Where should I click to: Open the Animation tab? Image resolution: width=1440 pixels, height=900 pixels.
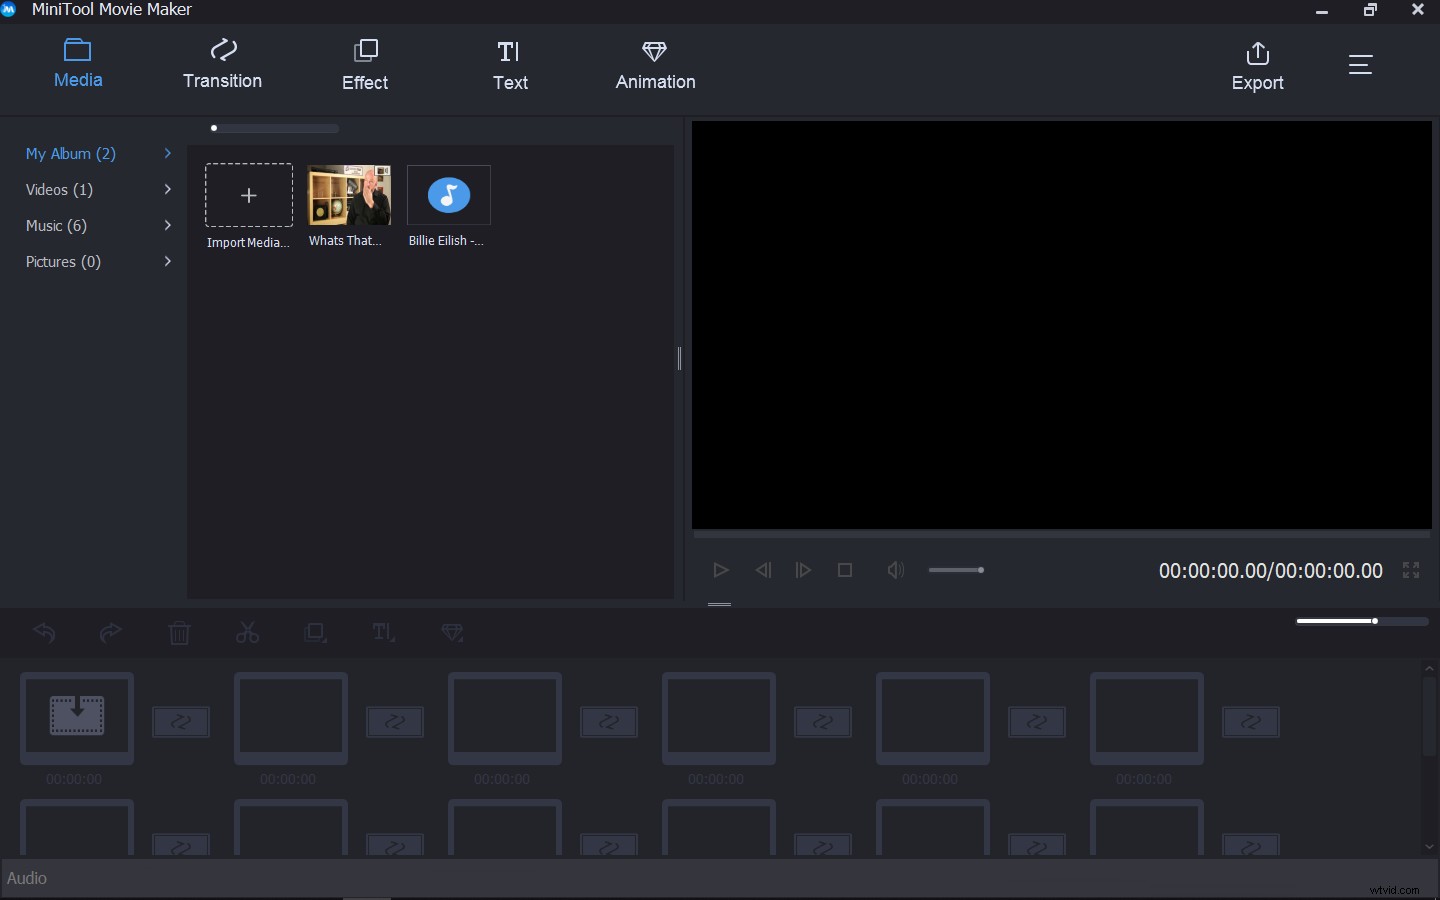[654, 65]
